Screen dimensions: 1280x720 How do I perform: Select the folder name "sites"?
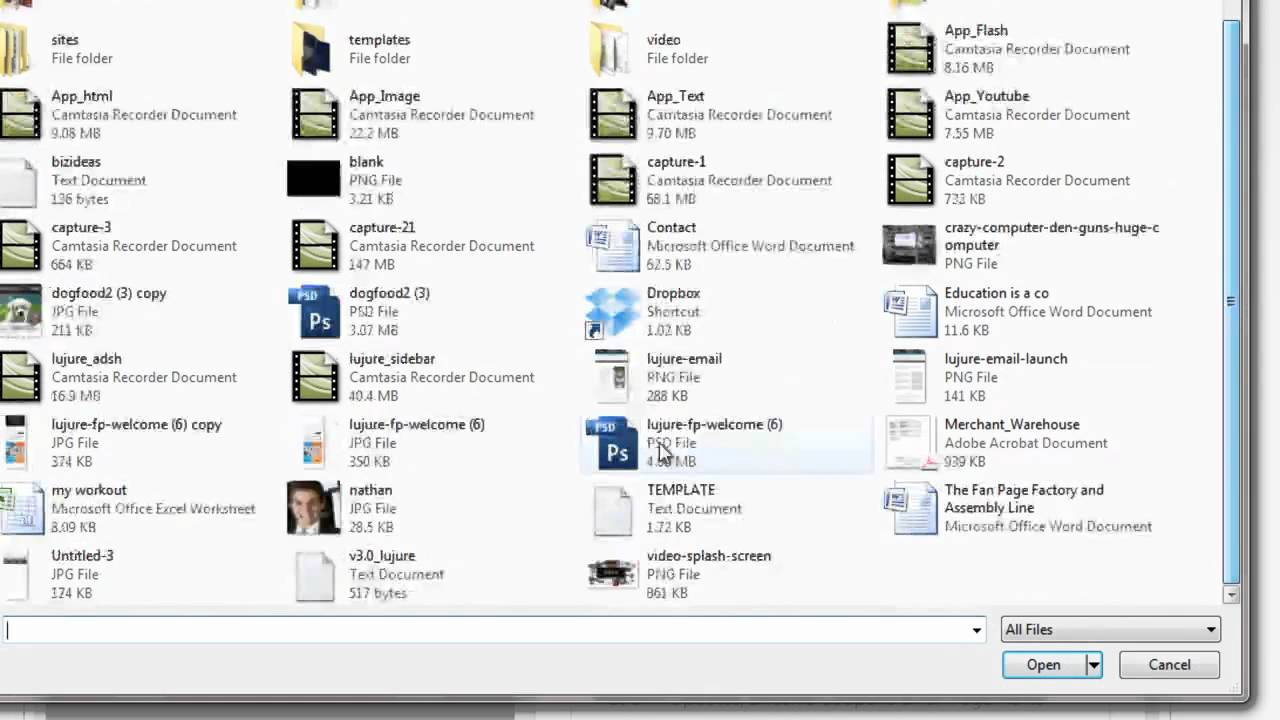click(x=65, y=40)
